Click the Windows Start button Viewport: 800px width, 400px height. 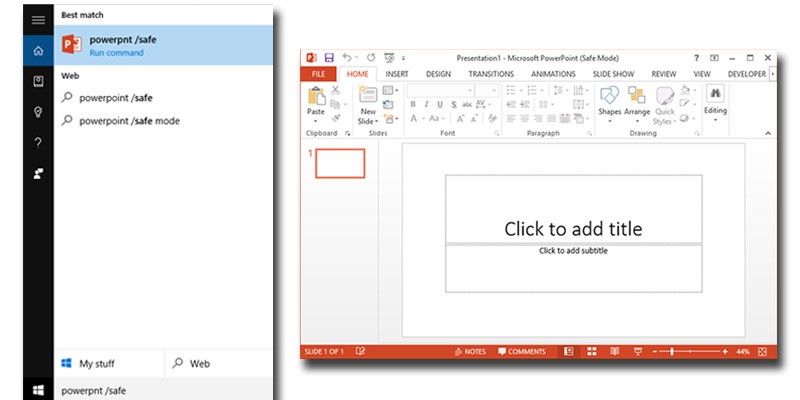click(38, 390)
